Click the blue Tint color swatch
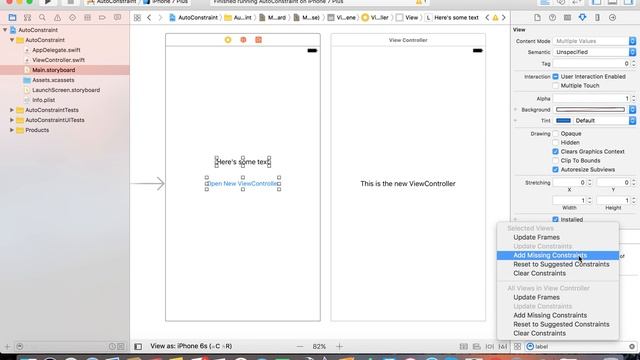This screenshot has width=640, height=360. (563, 120)
